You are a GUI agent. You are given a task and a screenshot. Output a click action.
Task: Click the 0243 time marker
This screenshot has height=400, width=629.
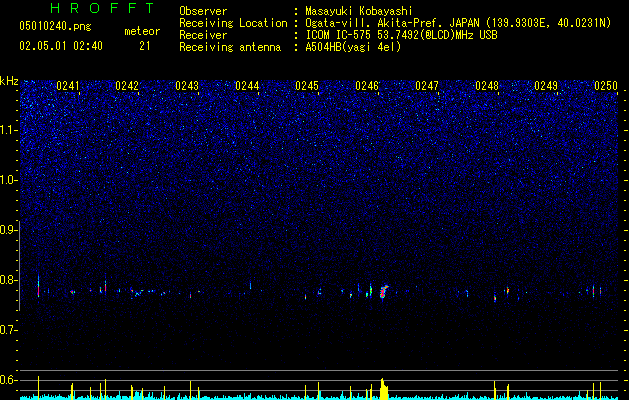(187, 86)
